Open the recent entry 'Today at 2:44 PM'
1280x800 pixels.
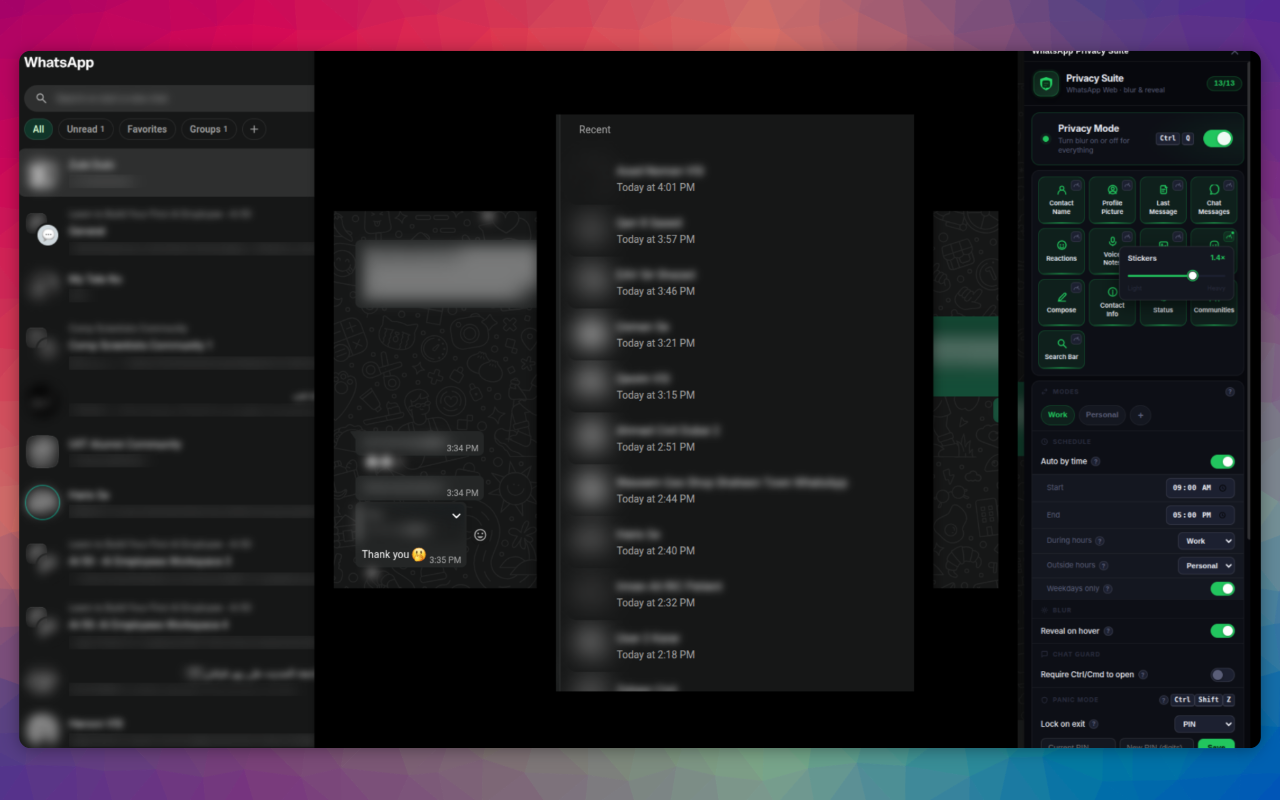[735, 491]
